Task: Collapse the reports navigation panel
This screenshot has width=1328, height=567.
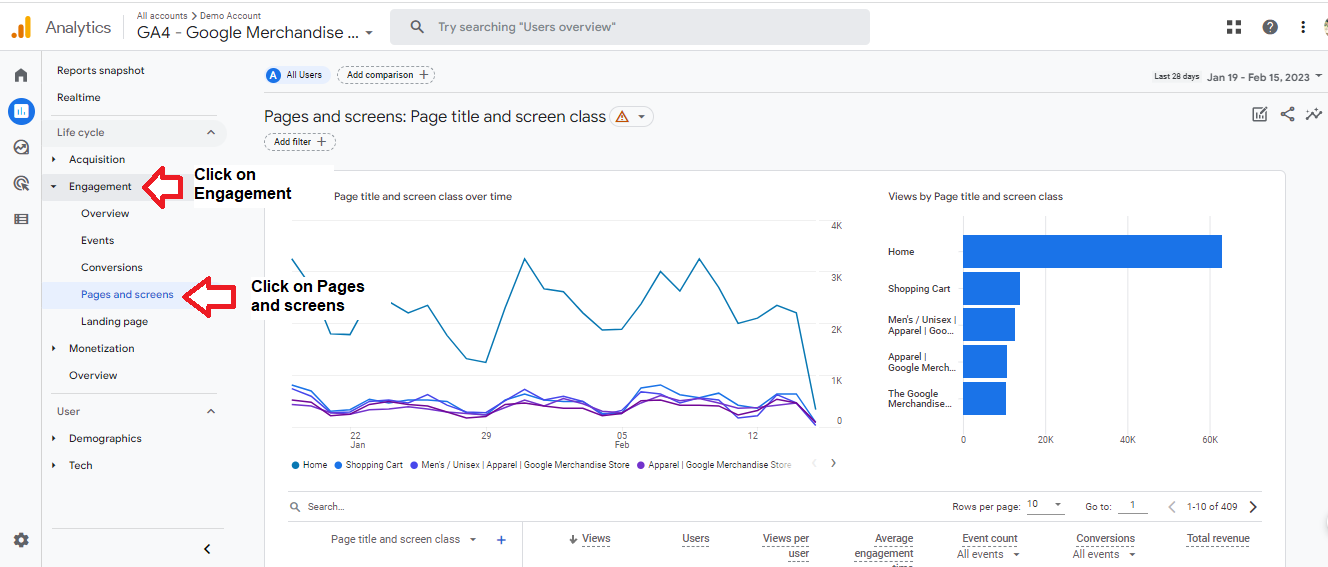Action: (x=207, y=549)
